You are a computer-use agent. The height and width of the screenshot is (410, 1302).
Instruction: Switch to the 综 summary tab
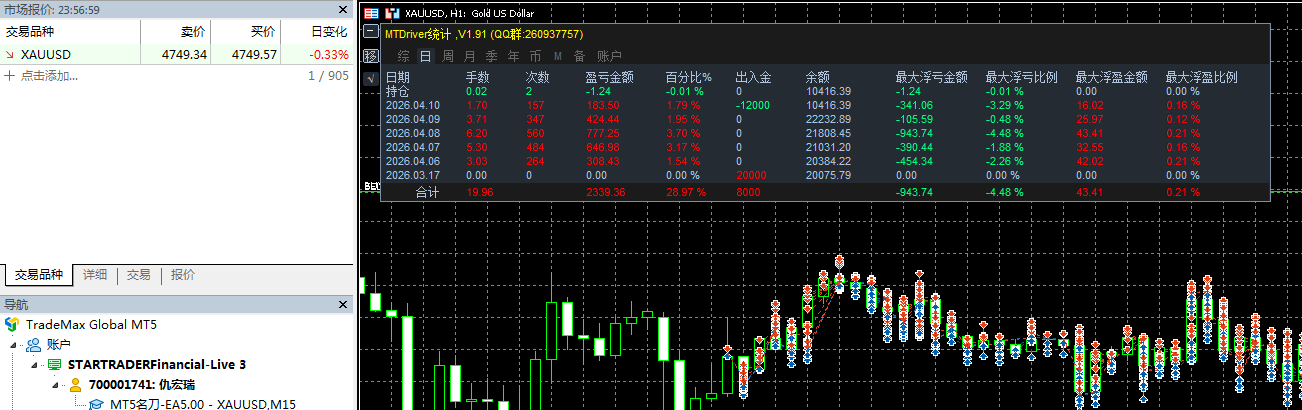pyautogui.click(x=404, y=56)
